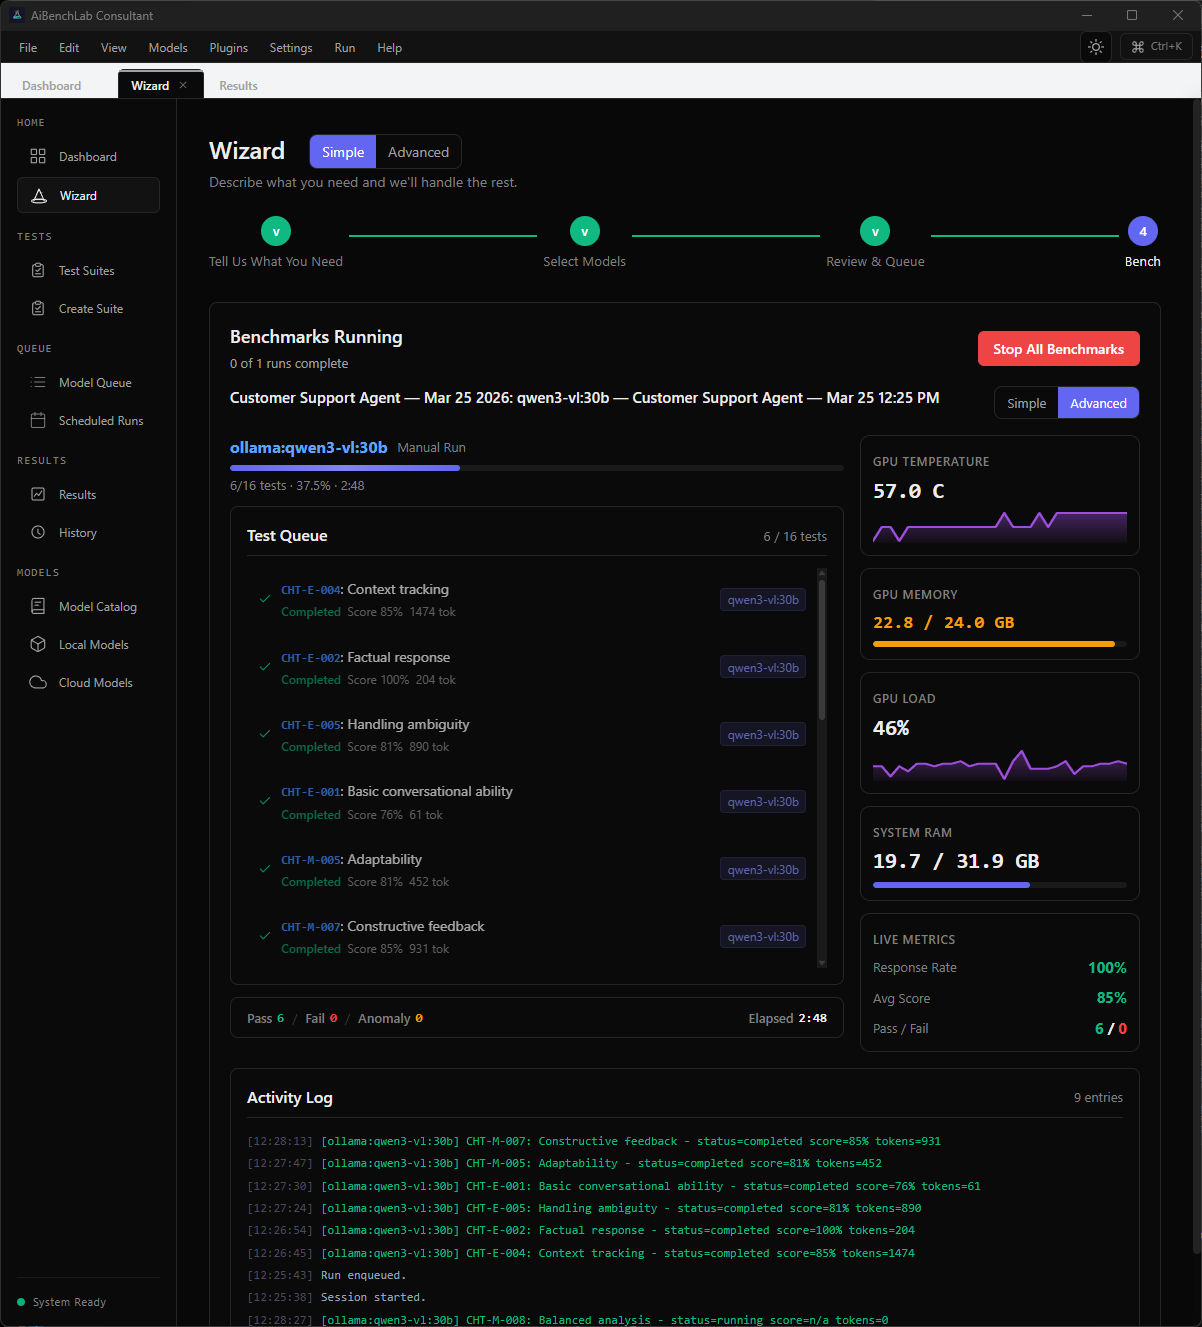This screenshot has width=1202, height=1327.
Task: Toggle light theme with the sun icon
Action: 1095,46
